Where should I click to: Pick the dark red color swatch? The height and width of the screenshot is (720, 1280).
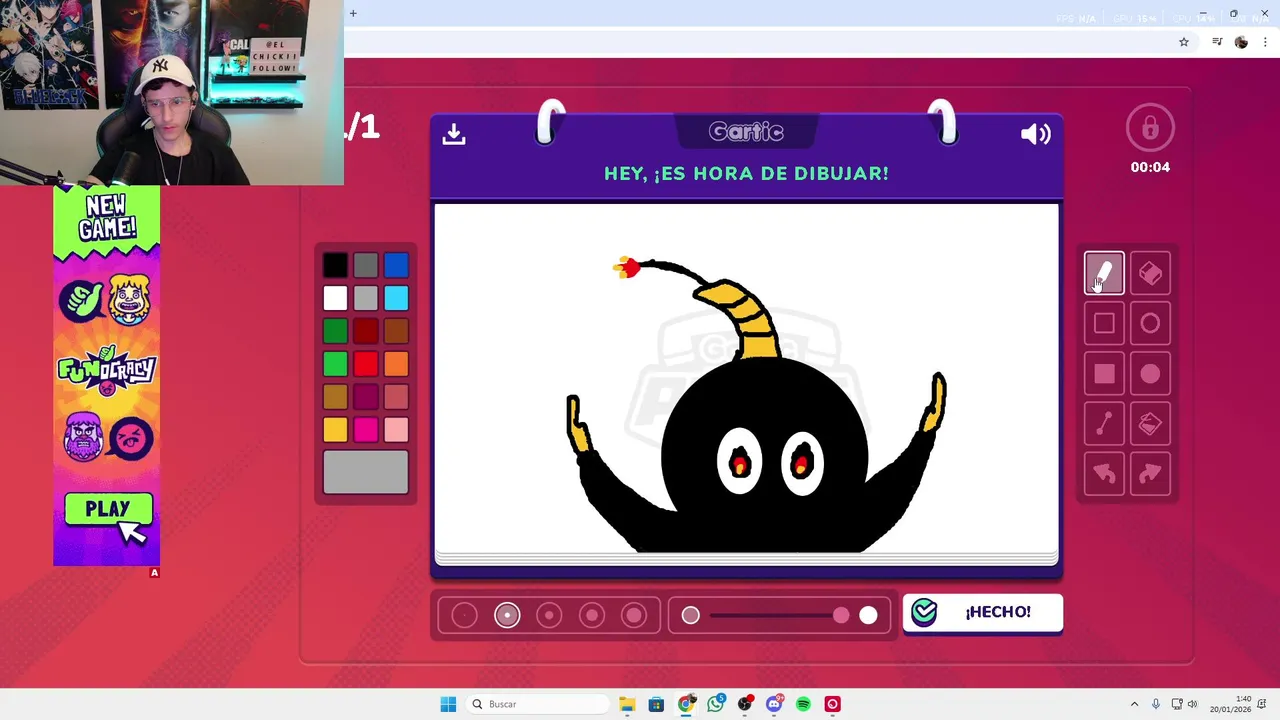(366, 331)
